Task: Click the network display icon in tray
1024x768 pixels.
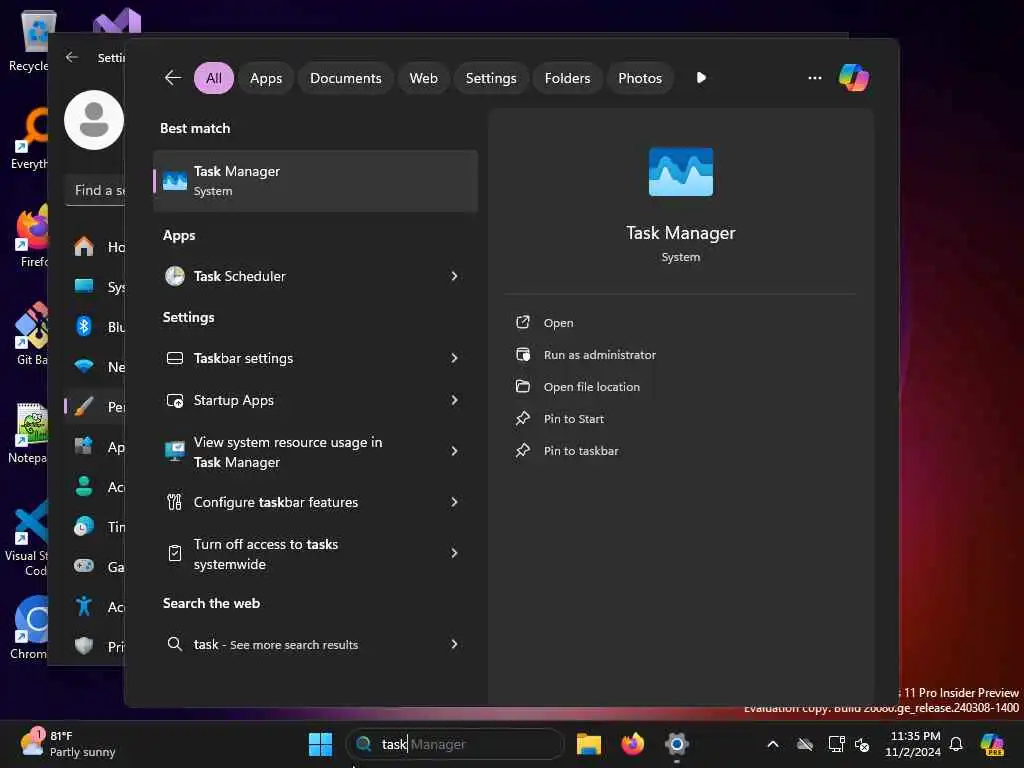Action: [x=836, y=744]
